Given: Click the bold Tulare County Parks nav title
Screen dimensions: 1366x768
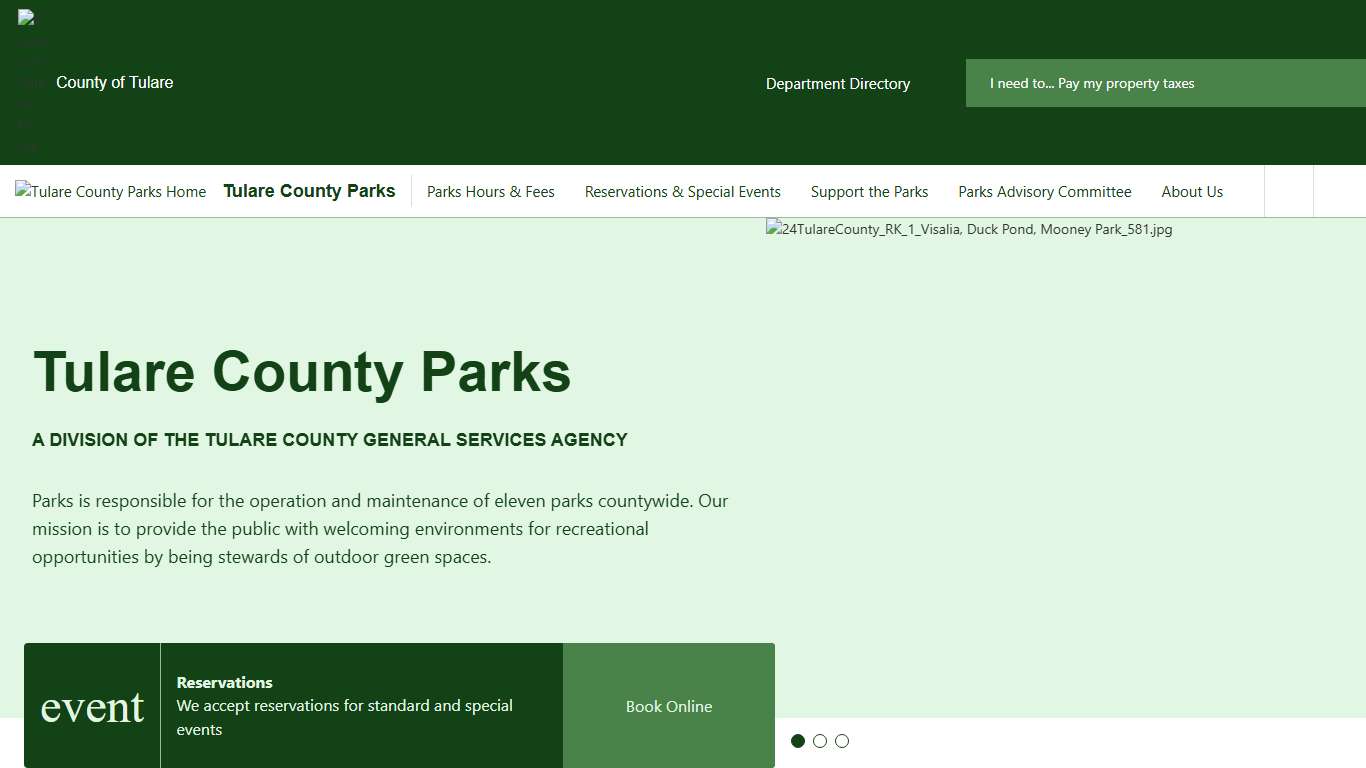Looking at the screenshot, I should click(309, 190).
